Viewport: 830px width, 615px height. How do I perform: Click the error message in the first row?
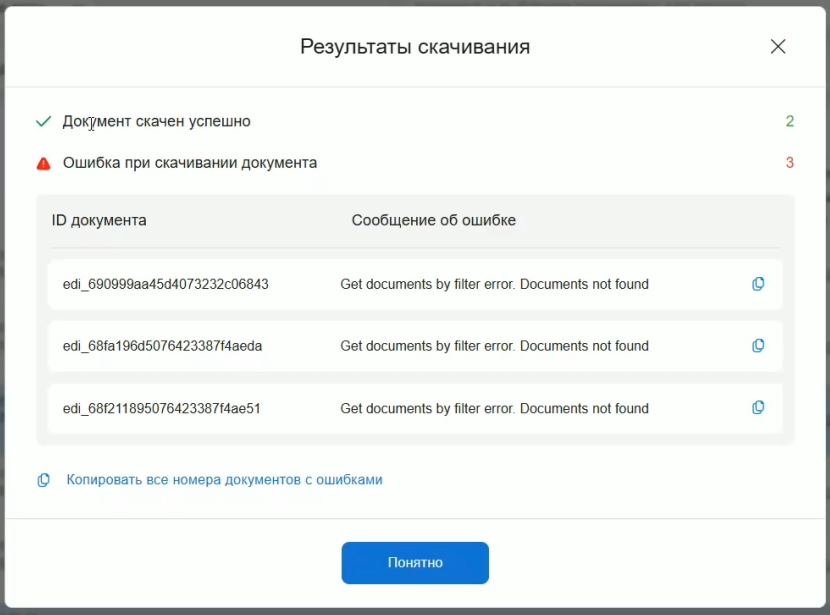494,284
